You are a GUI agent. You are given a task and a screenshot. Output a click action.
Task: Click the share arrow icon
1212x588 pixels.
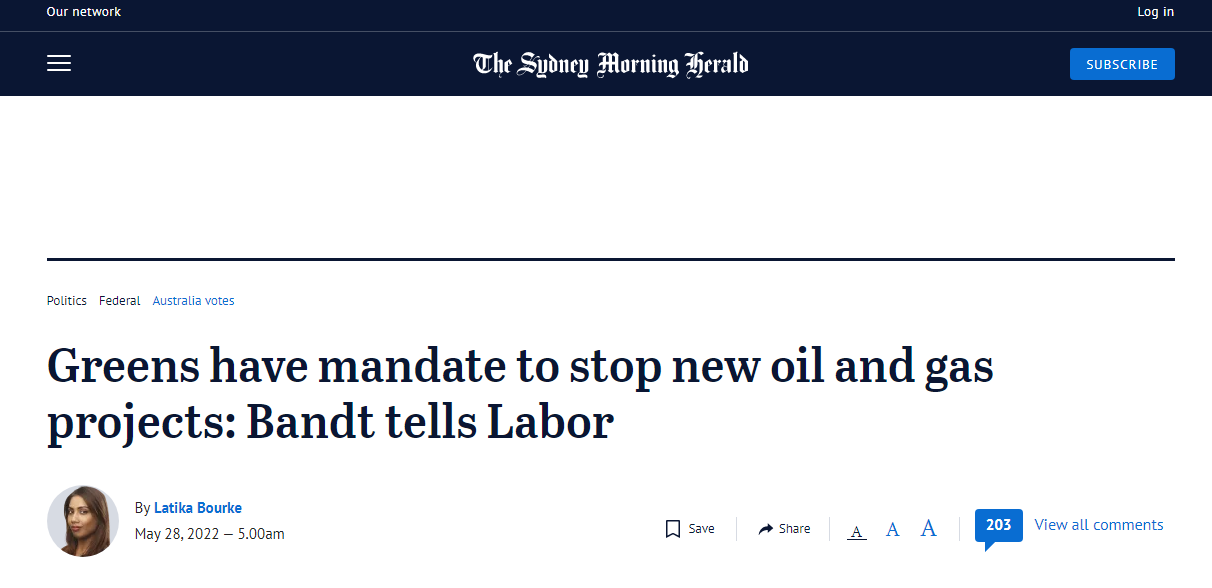[766, 529]
